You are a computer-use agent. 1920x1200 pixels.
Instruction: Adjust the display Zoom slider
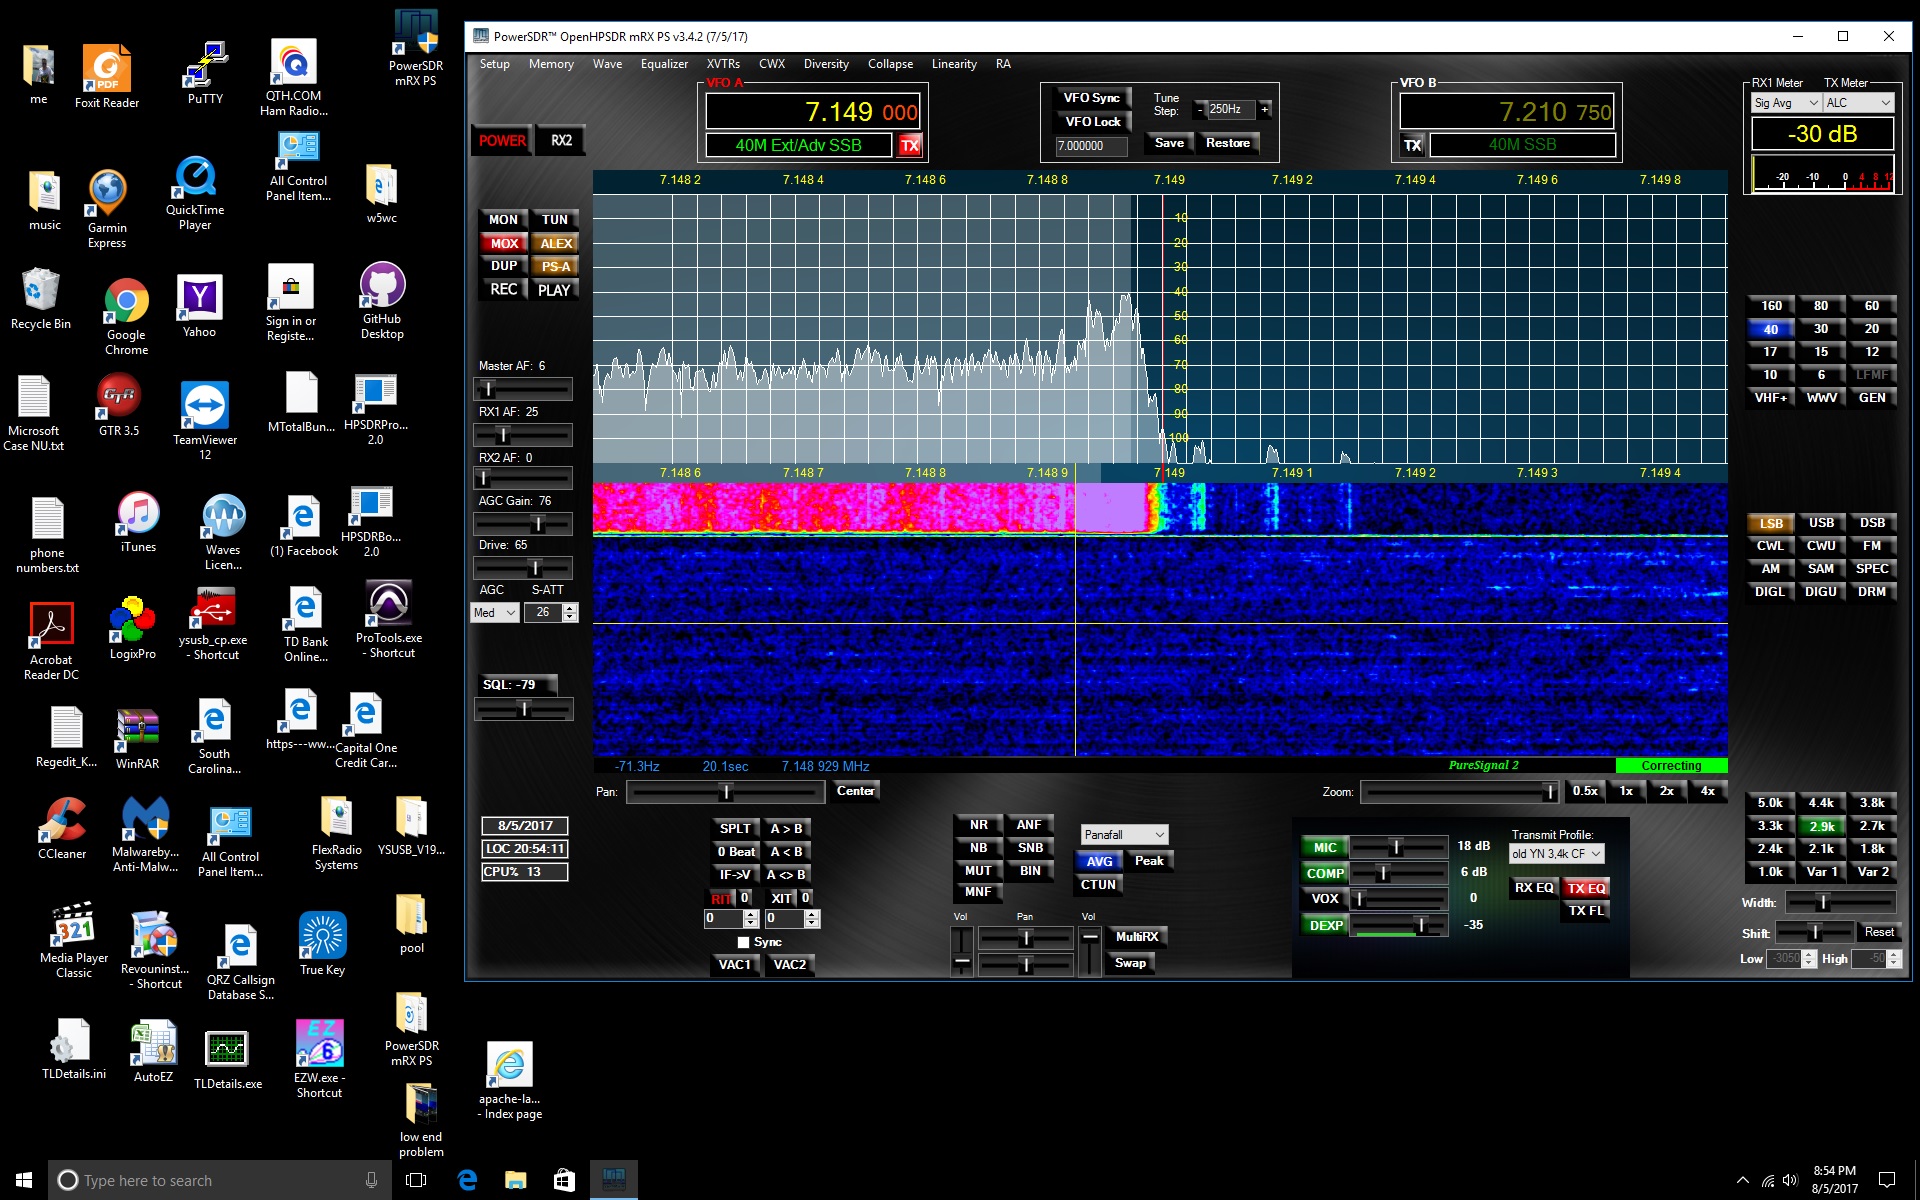(1460, 792)
